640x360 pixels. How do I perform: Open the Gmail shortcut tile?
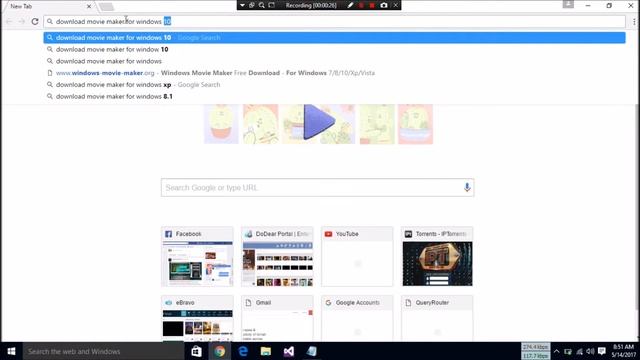tap(277, 319)
